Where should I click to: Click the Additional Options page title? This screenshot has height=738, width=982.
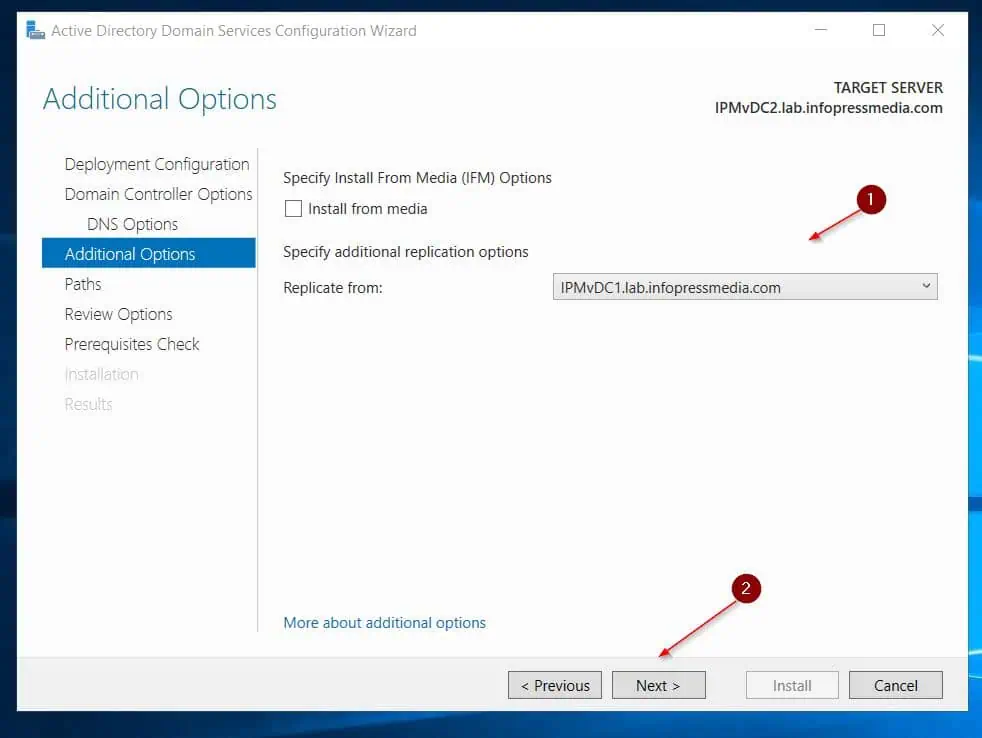(x=160, y=99)
